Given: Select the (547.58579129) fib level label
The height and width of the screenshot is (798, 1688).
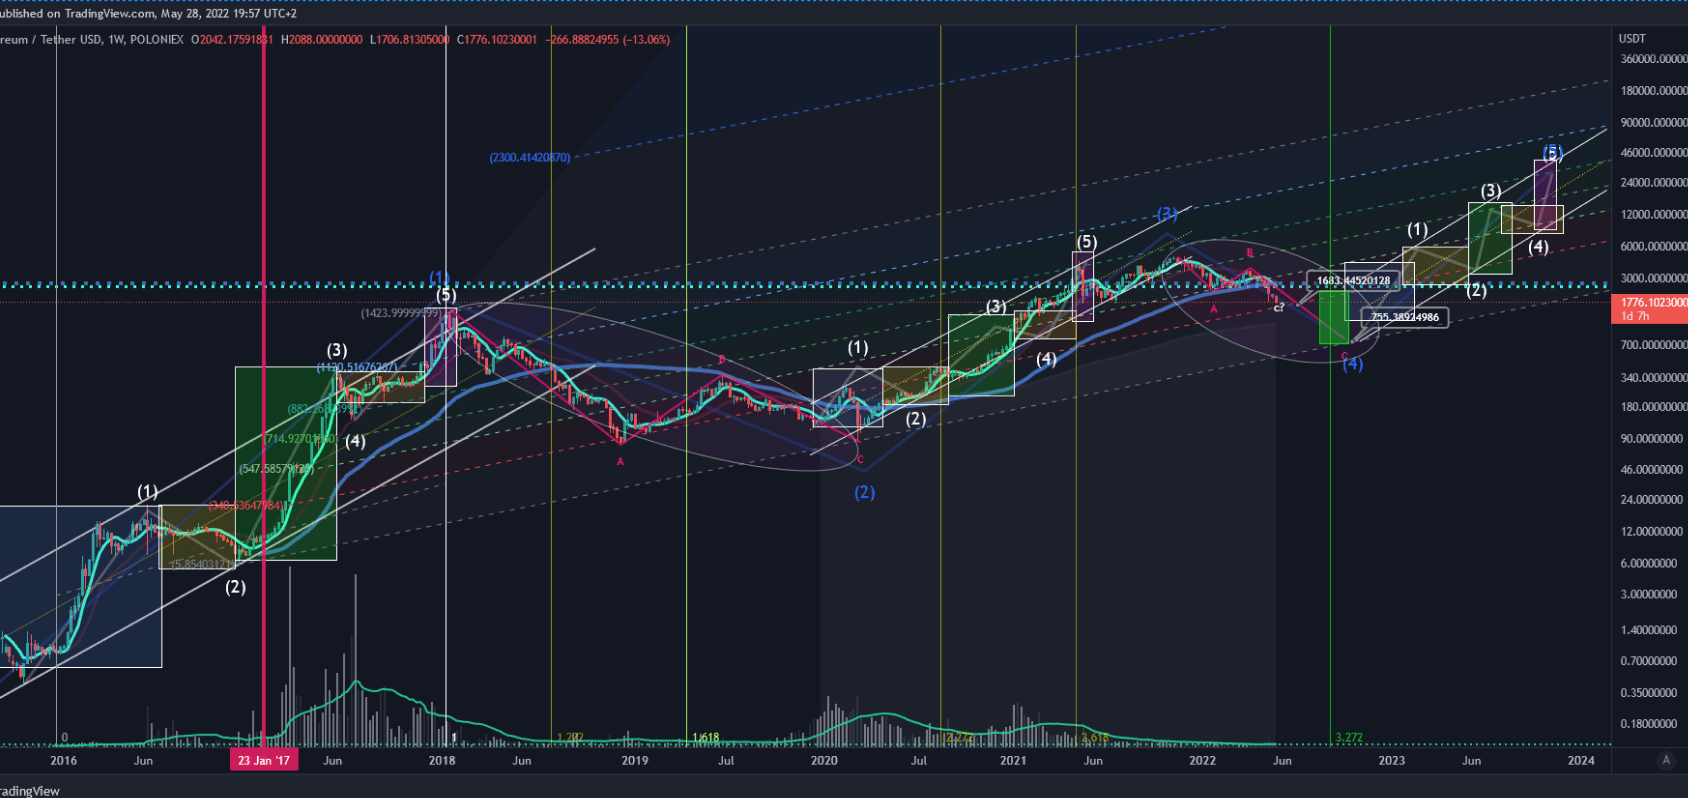Looking at the screenshot, I should point(276,469).
